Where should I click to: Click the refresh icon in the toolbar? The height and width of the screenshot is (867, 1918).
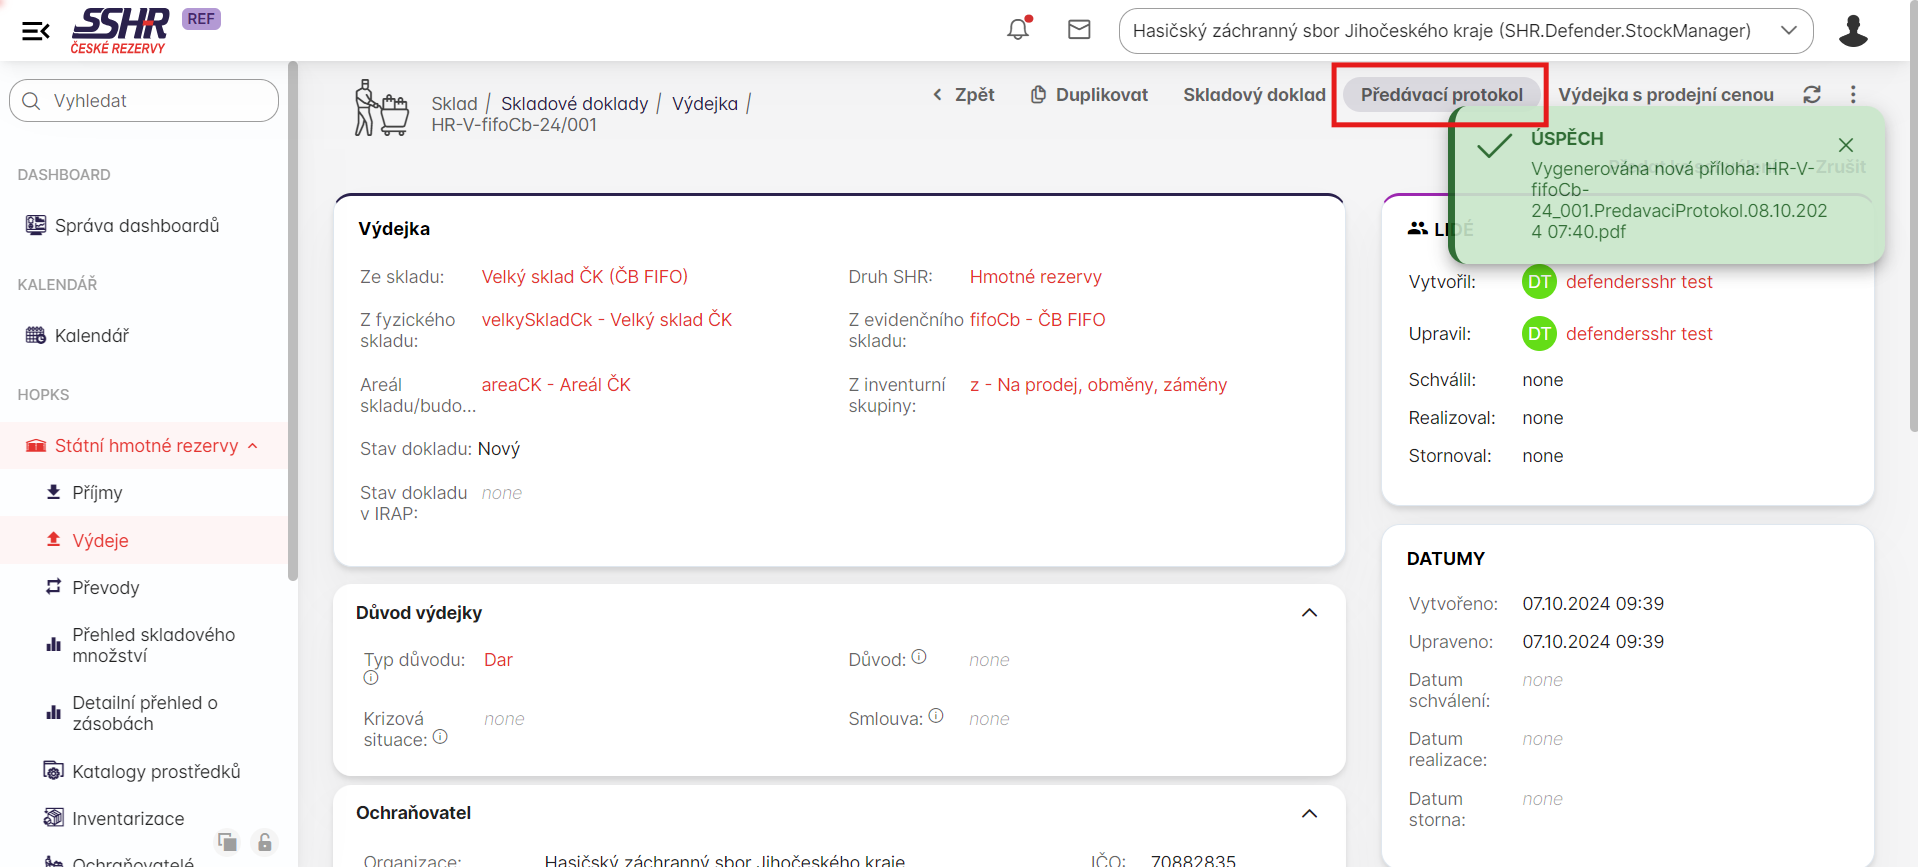click(x=1811, y=94)
